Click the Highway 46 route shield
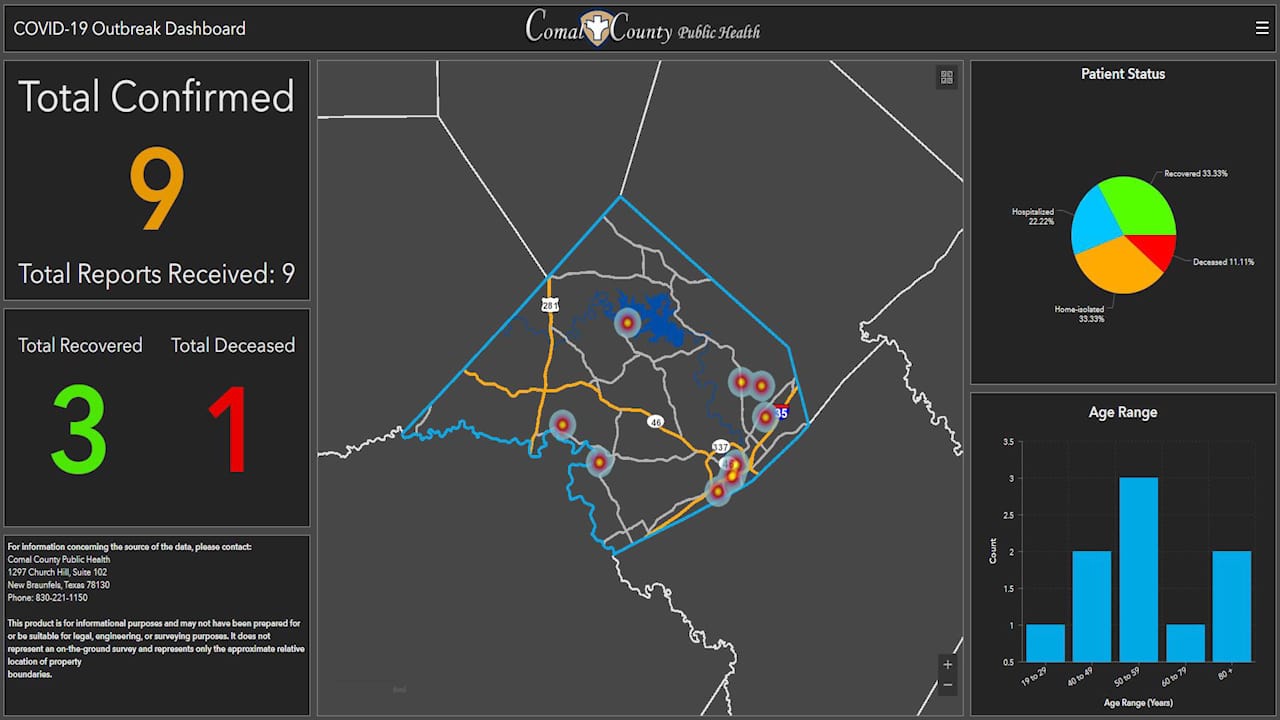 point(655,421)
